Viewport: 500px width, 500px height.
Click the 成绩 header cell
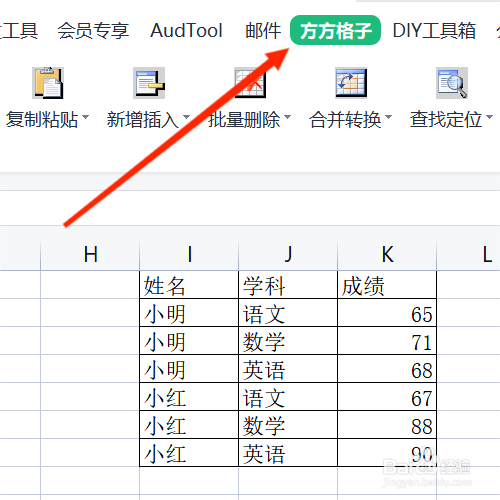pyautogui.click(x=387, y=285)
